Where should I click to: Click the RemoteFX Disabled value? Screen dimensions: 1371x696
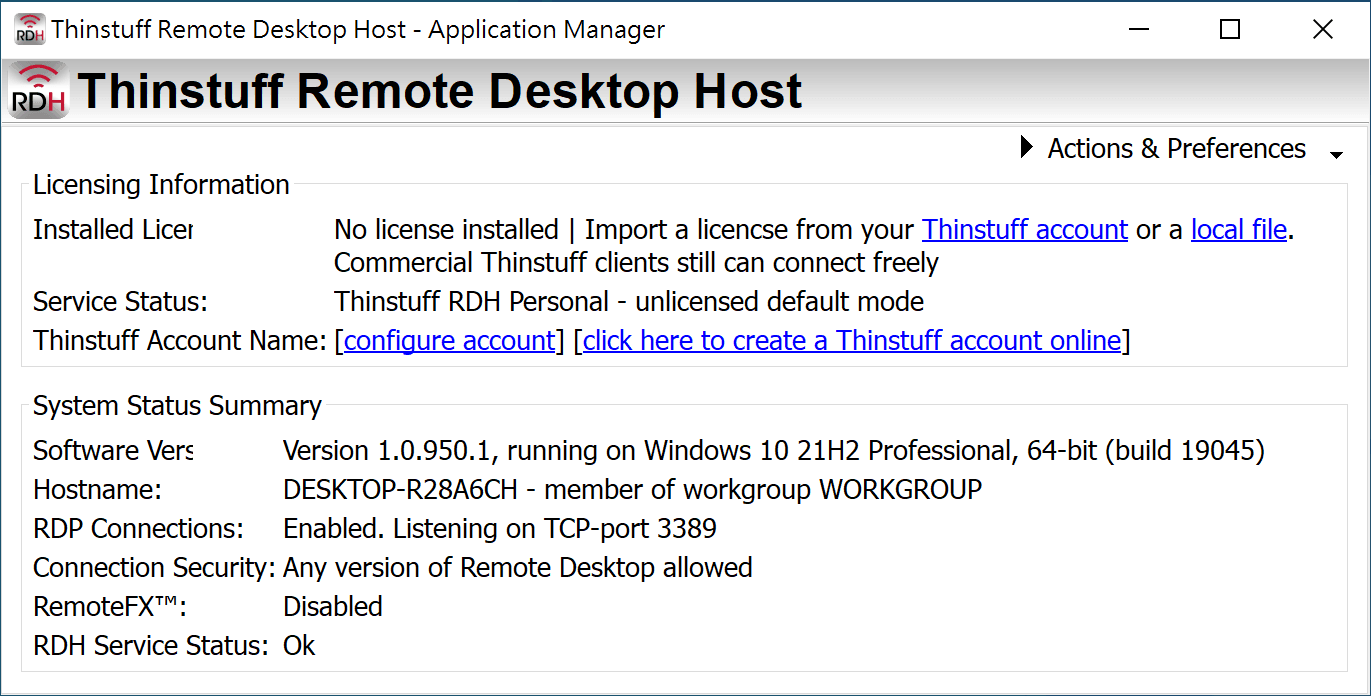point(333,607)
